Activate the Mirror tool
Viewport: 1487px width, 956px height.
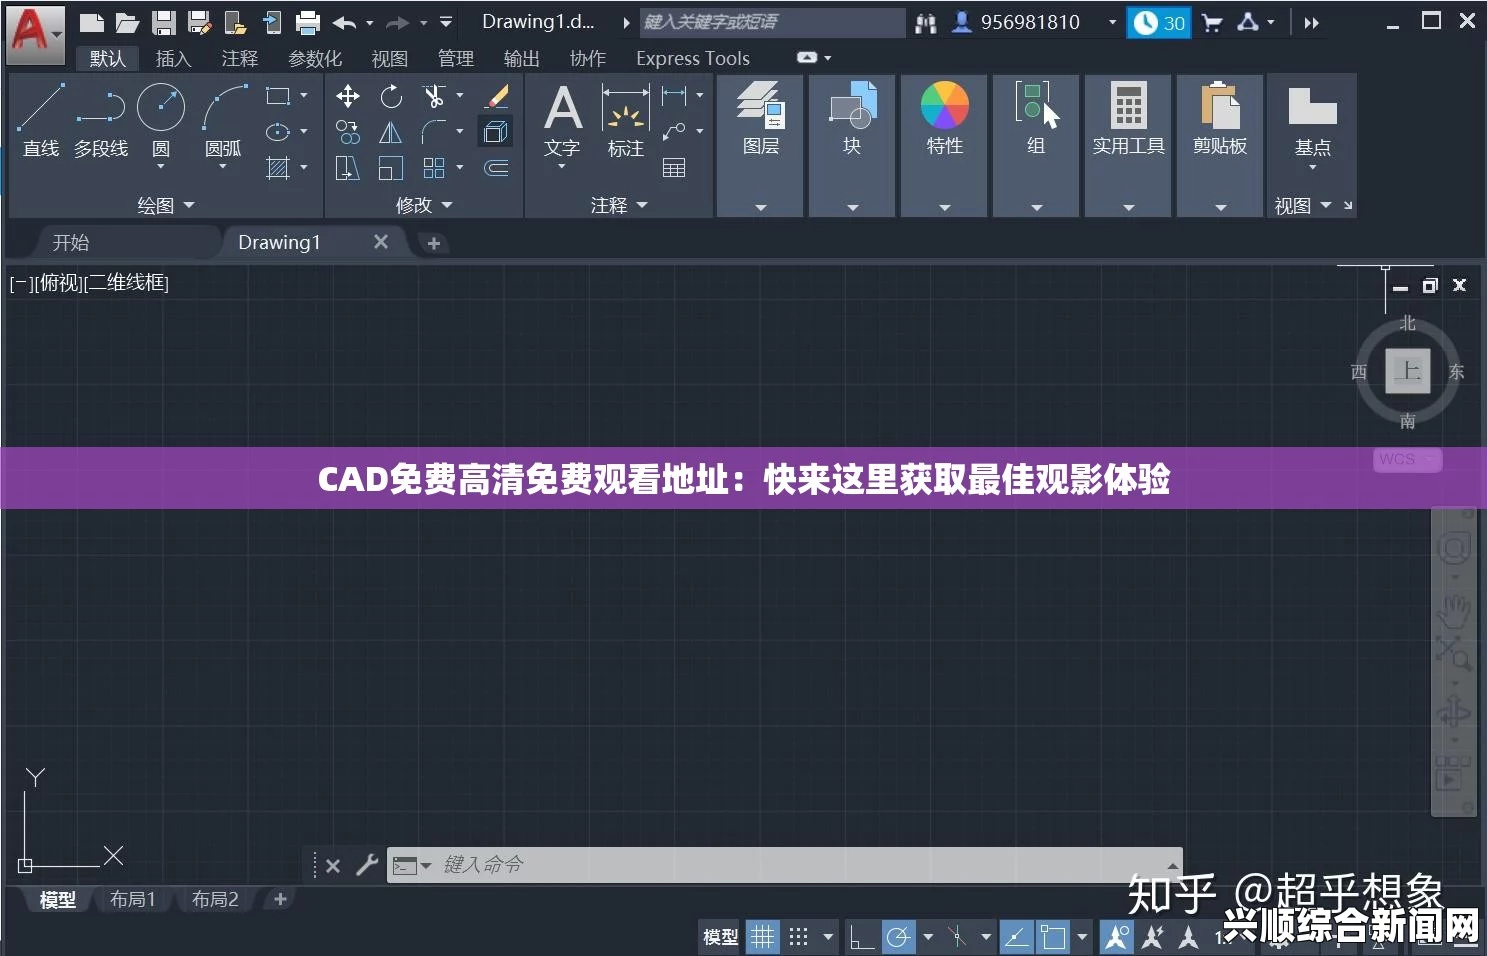click(391, 132)
